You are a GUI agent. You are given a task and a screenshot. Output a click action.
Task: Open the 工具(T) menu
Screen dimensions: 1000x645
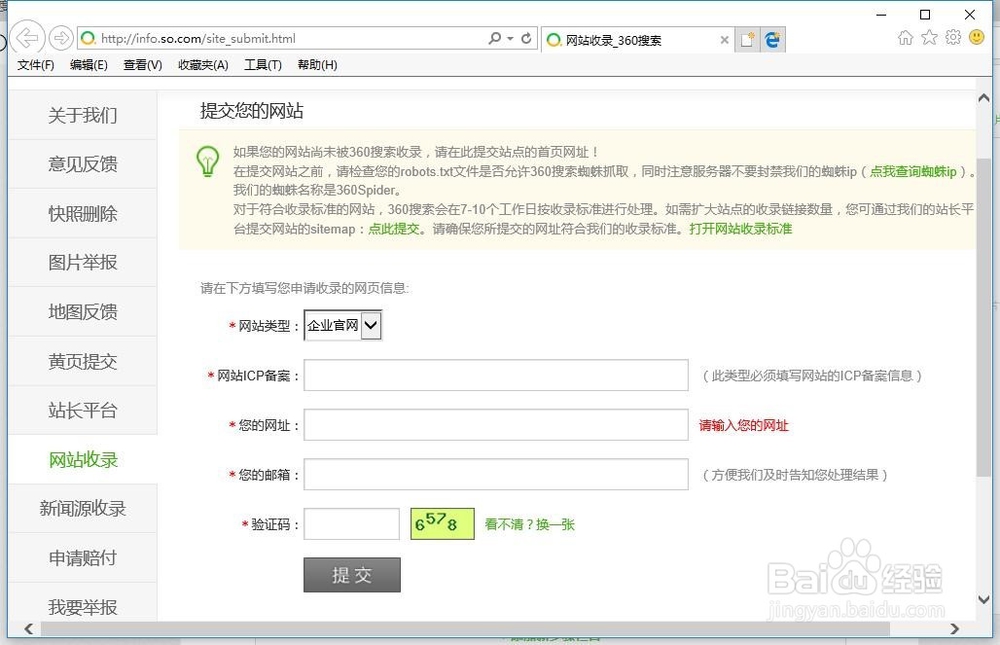click(263, 65)
